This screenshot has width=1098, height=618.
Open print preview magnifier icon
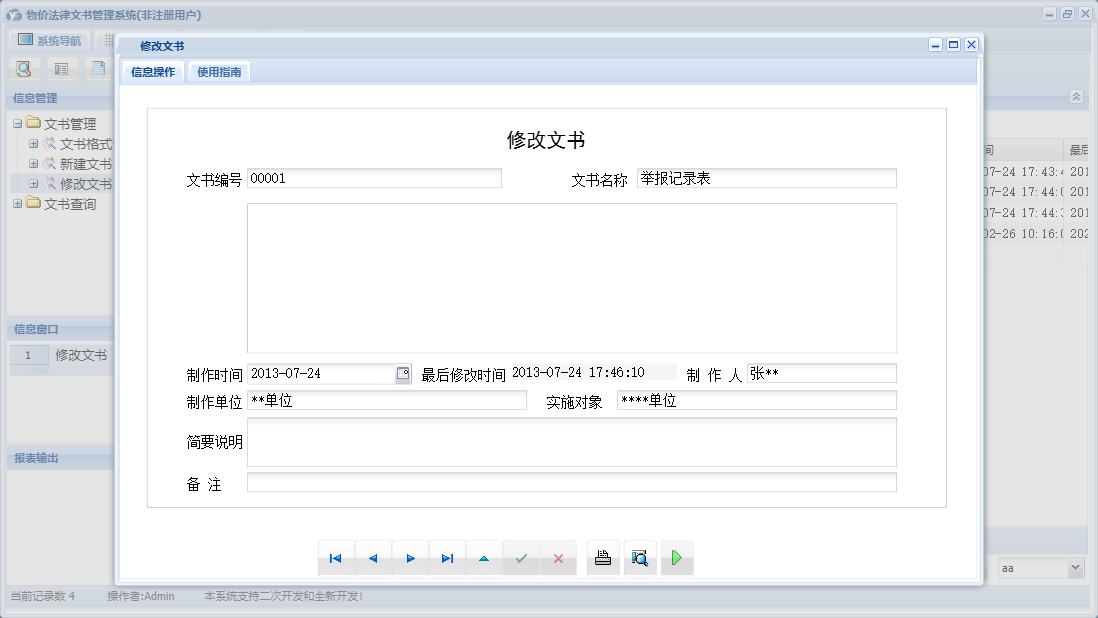pos(639,558)
